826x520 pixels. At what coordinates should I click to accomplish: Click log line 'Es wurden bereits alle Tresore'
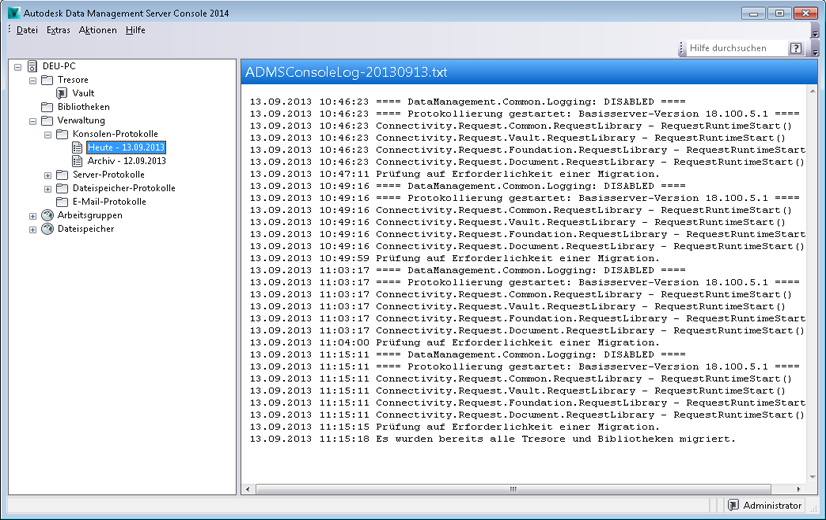[492, 439]
